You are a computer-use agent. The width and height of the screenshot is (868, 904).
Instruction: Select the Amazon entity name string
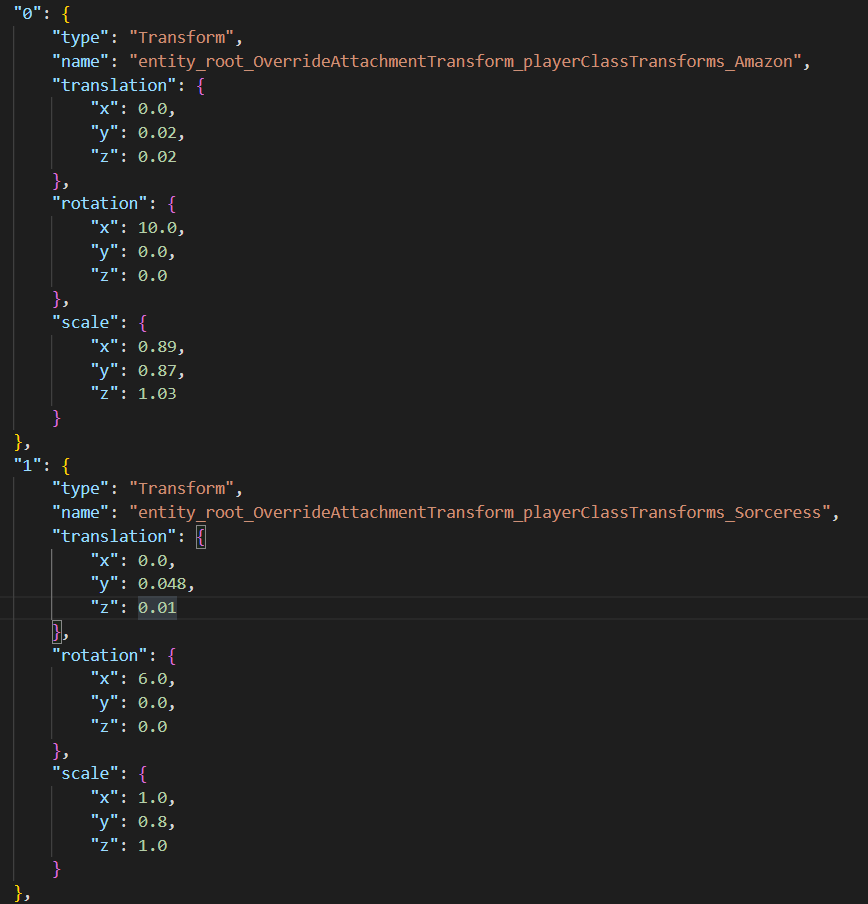click(x=465, y=62)
